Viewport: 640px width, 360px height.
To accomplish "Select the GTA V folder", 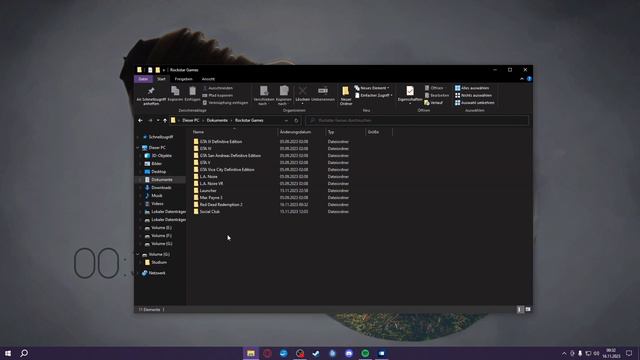I will (x=205, y=162).
